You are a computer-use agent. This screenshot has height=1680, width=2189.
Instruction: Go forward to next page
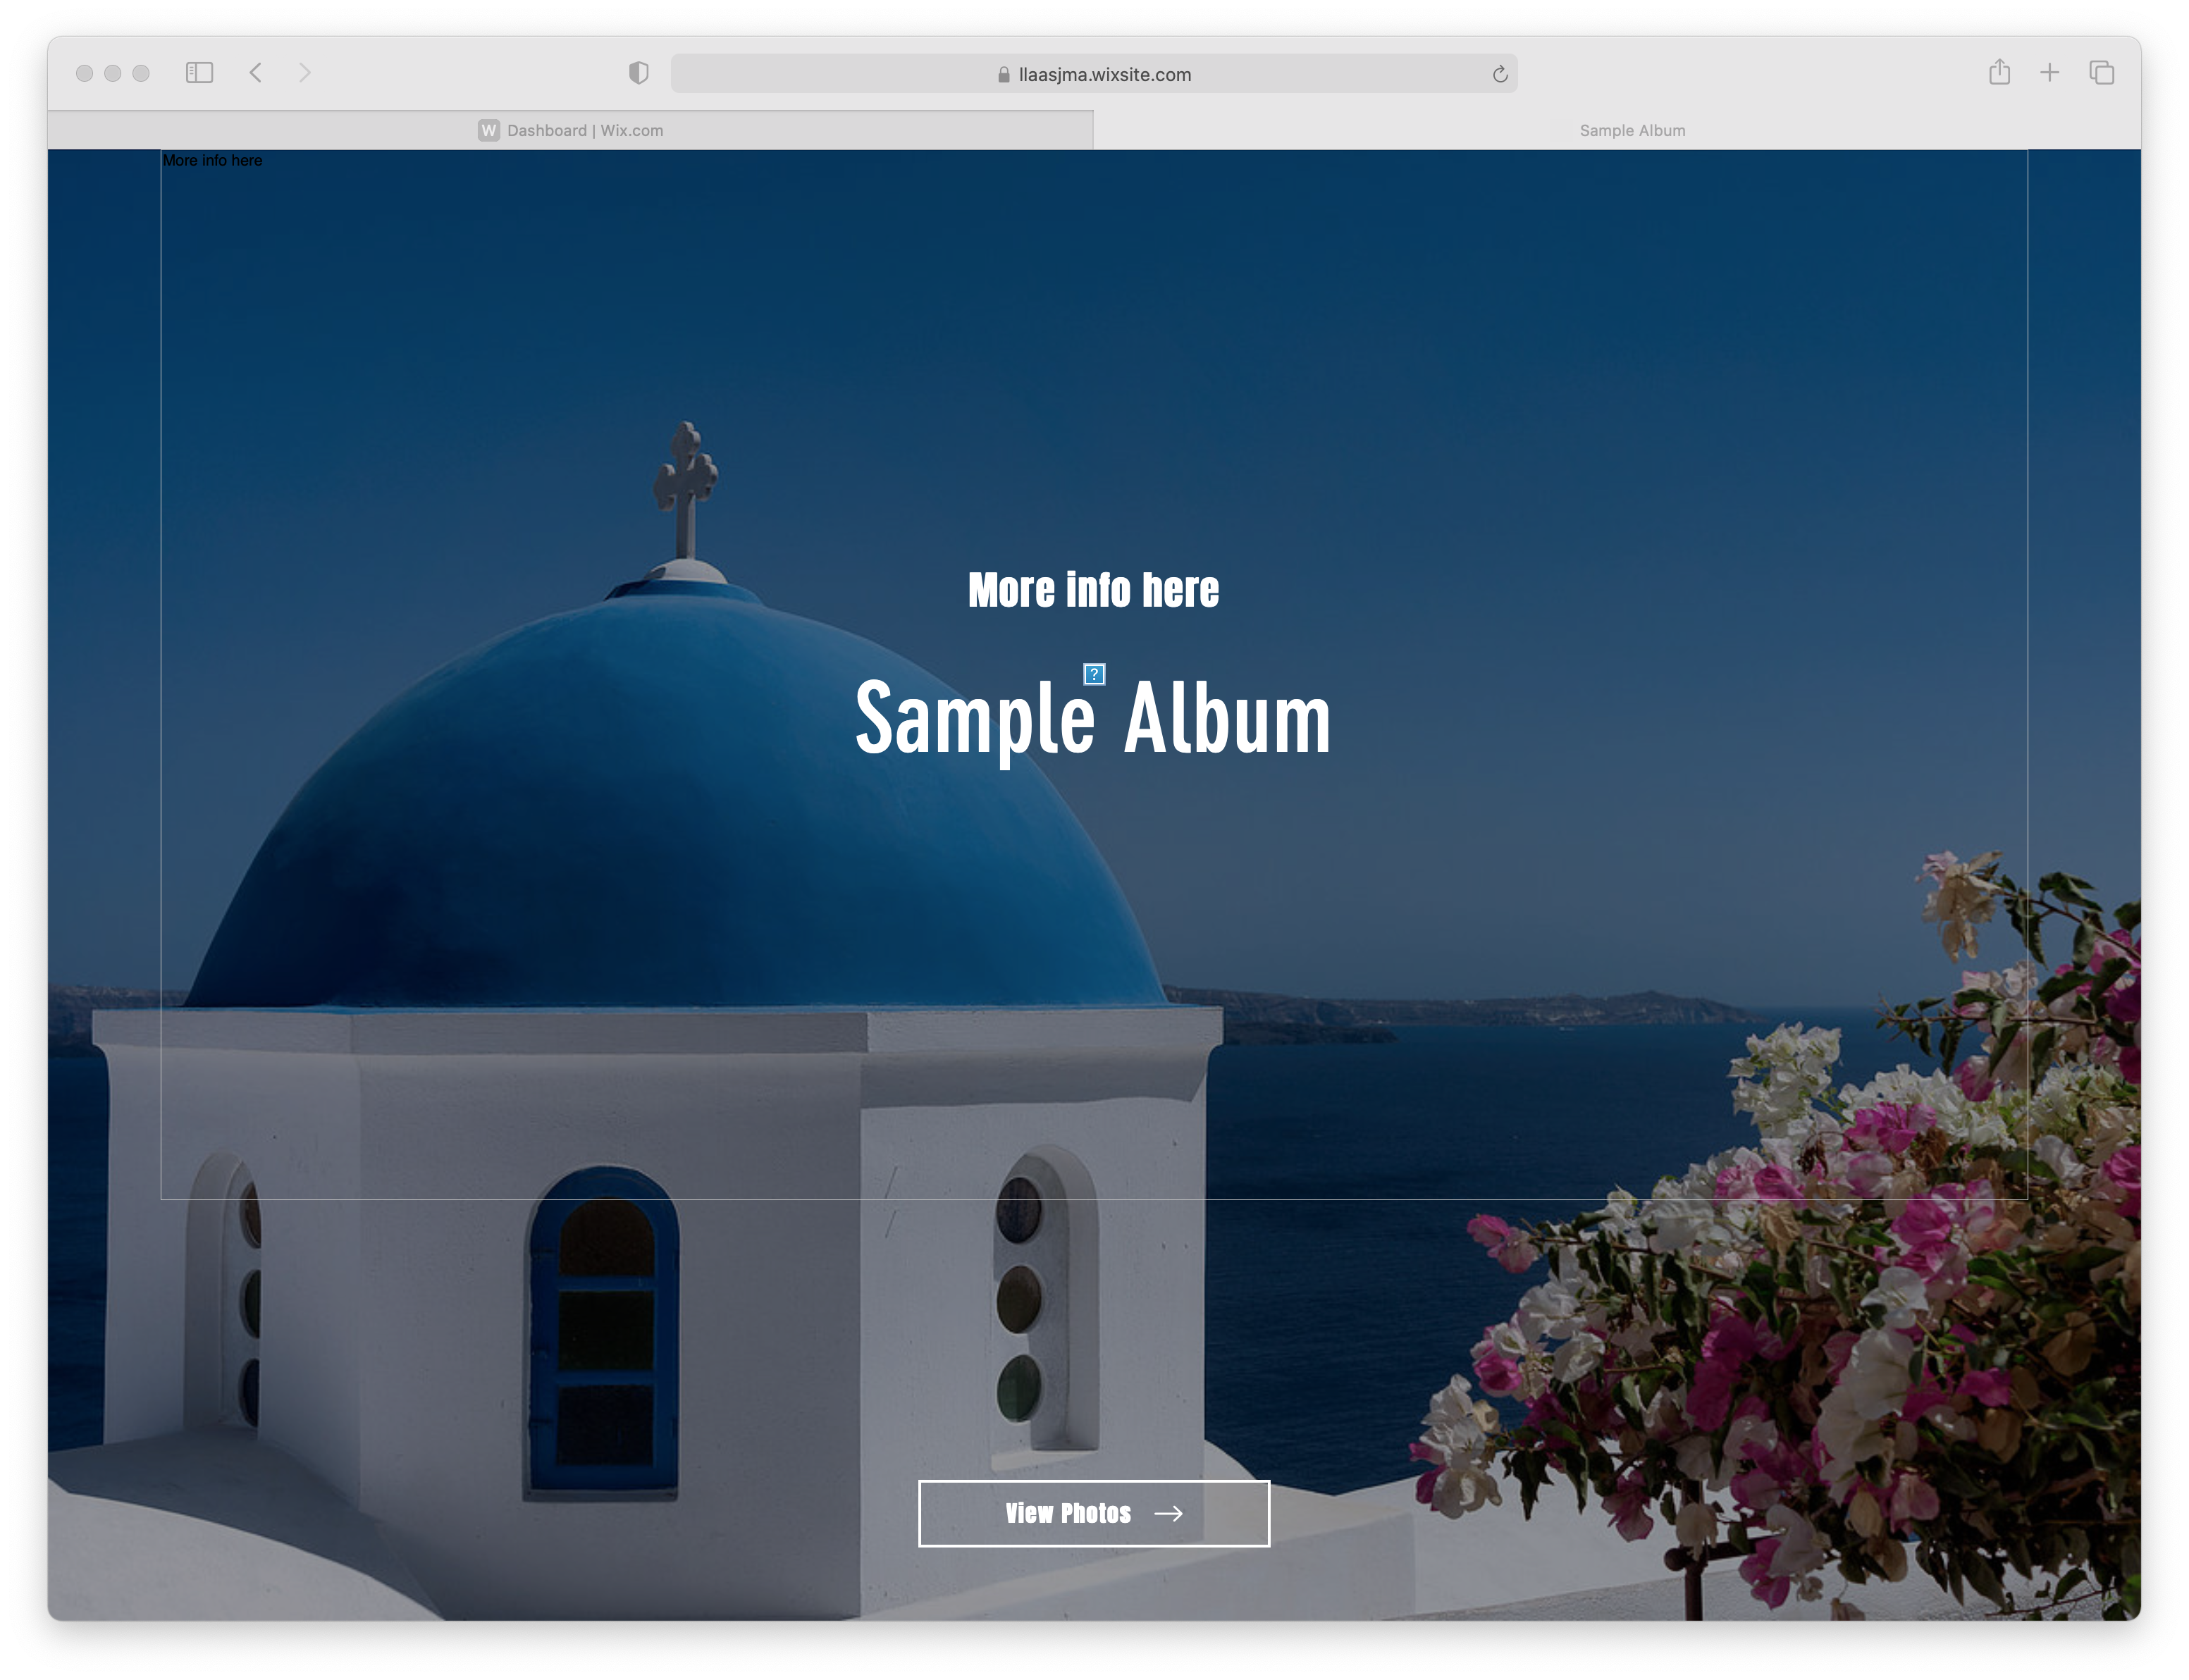(305, 73)
